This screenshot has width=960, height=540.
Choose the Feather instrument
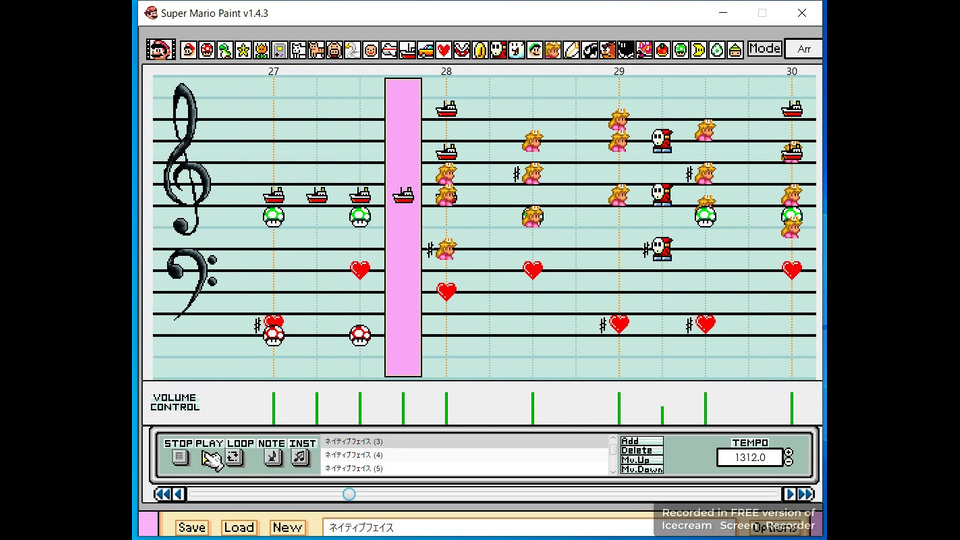pos(571,50)
